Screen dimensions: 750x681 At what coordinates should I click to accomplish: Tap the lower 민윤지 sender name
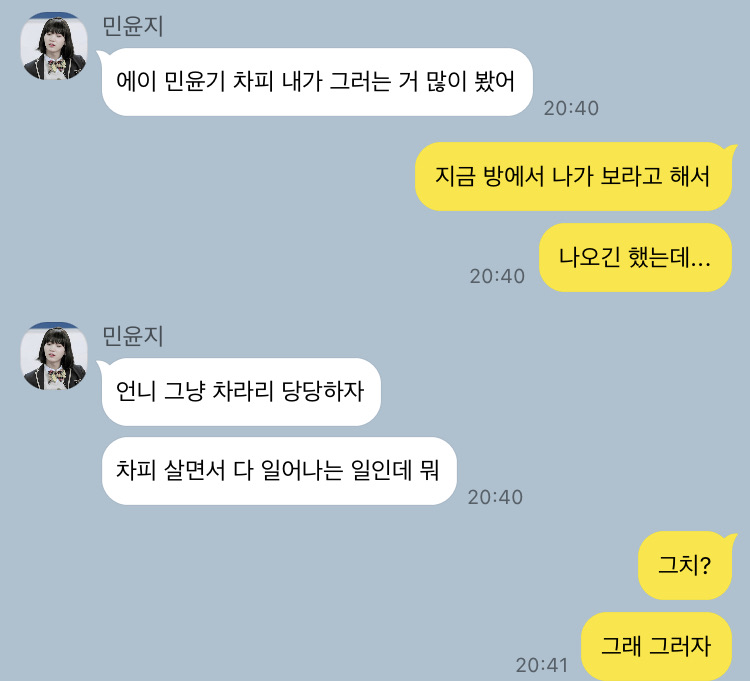[x=133, y=336]
